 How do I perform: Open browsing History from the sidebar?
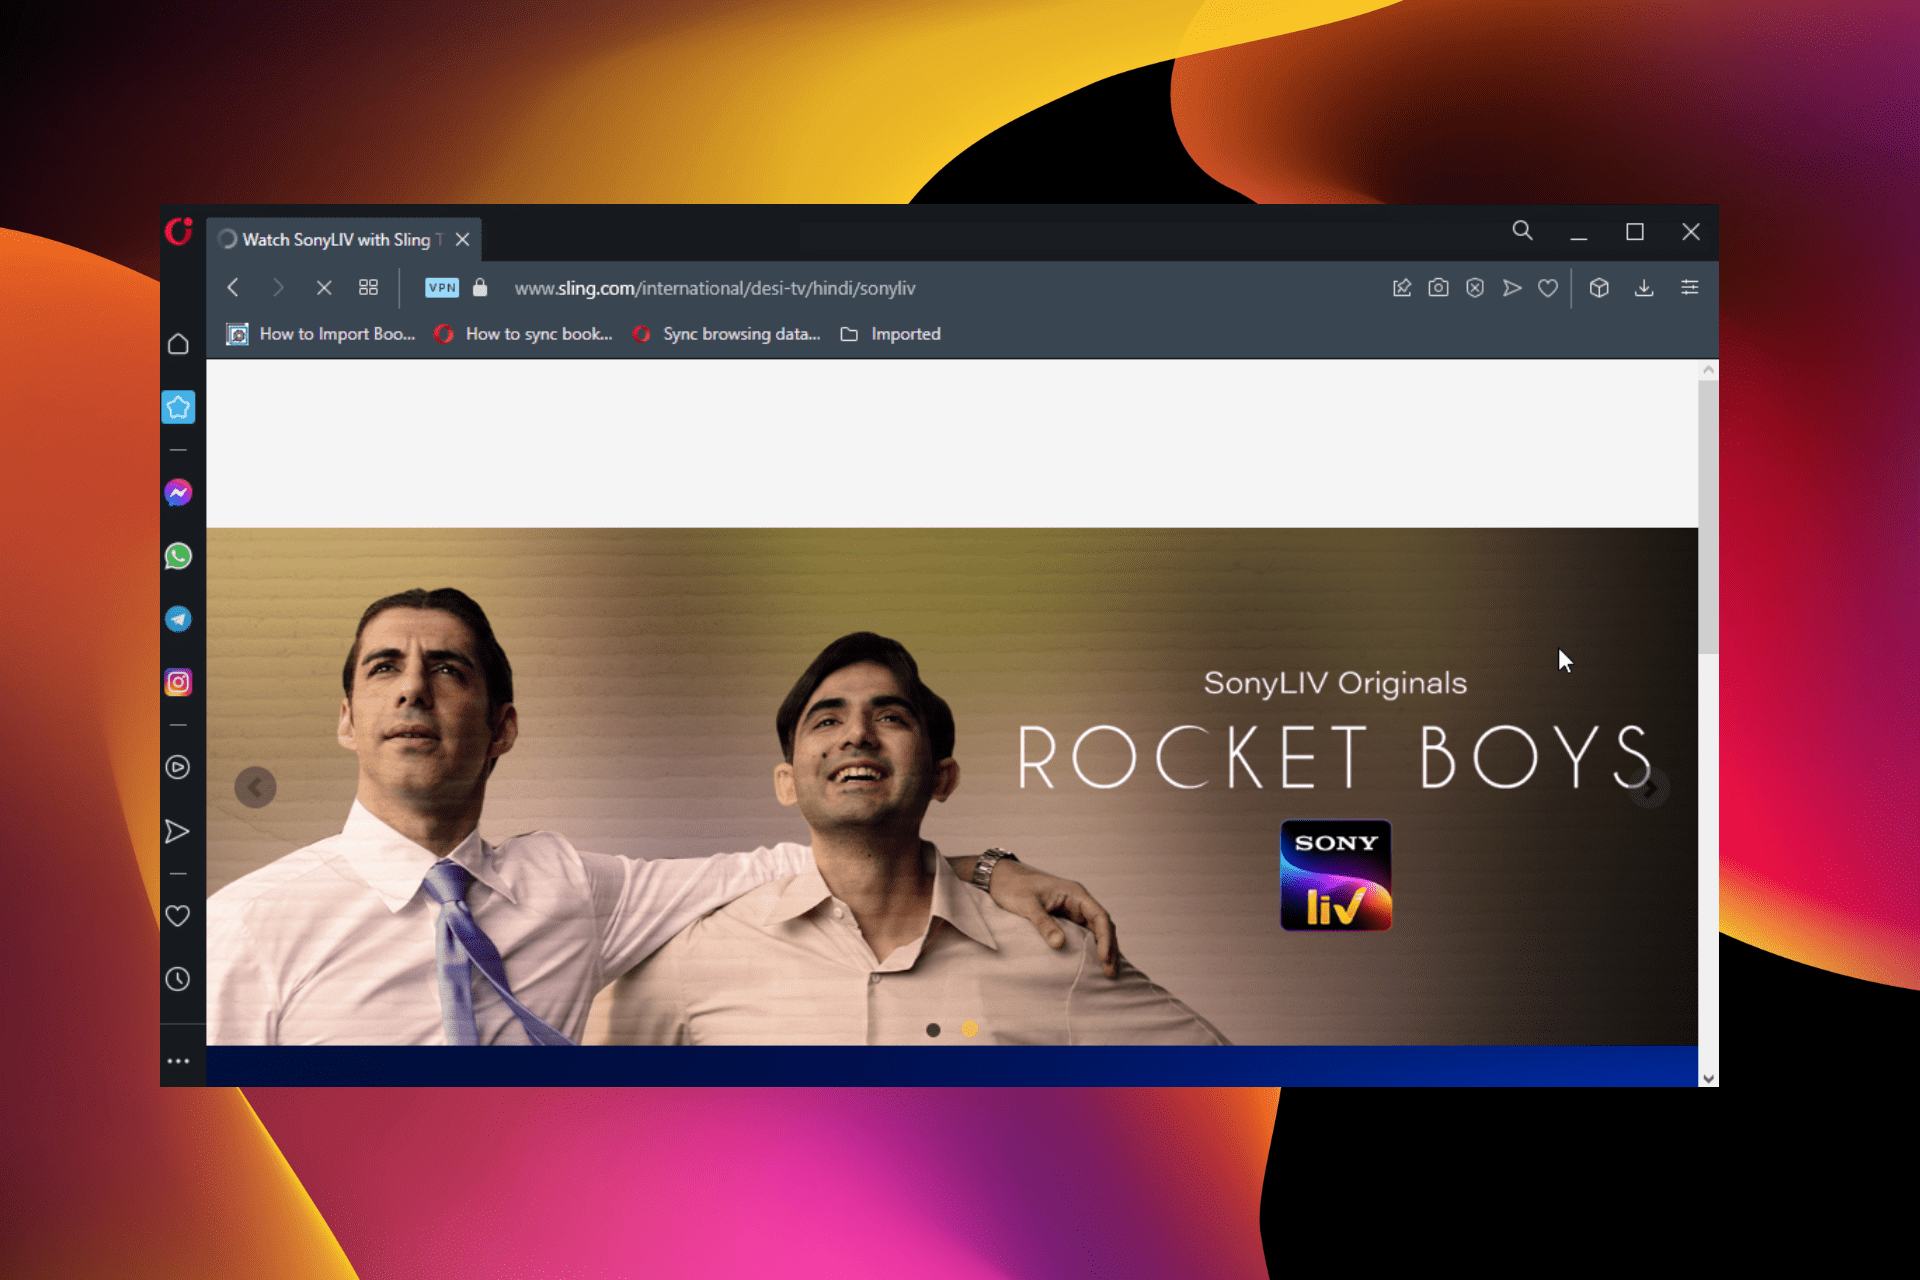(x=178, y=979)
